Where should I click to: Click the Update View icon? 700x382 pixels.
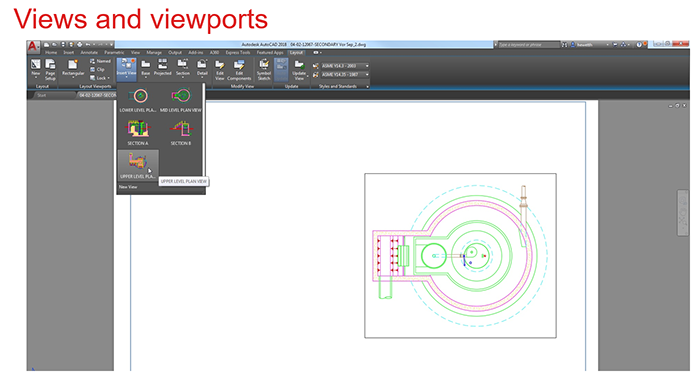(x=299, y=70)
